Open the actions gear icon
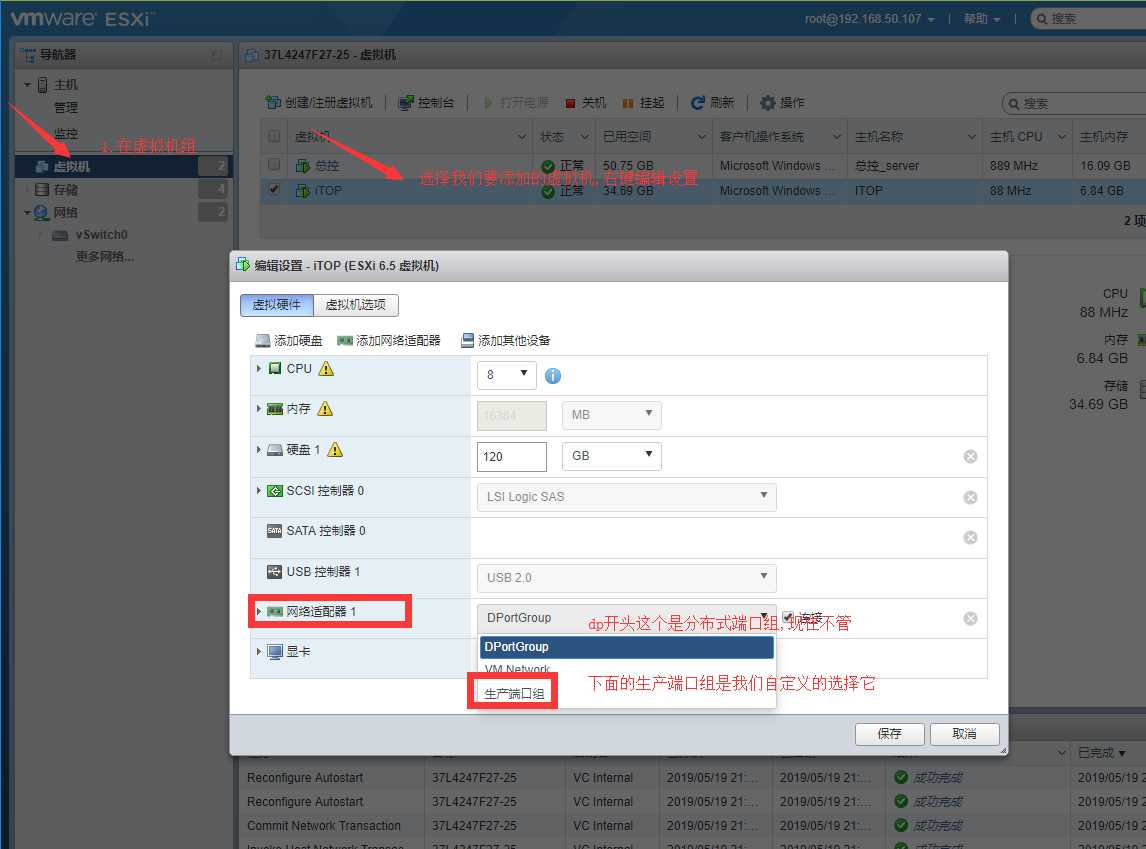 [767, 102]
